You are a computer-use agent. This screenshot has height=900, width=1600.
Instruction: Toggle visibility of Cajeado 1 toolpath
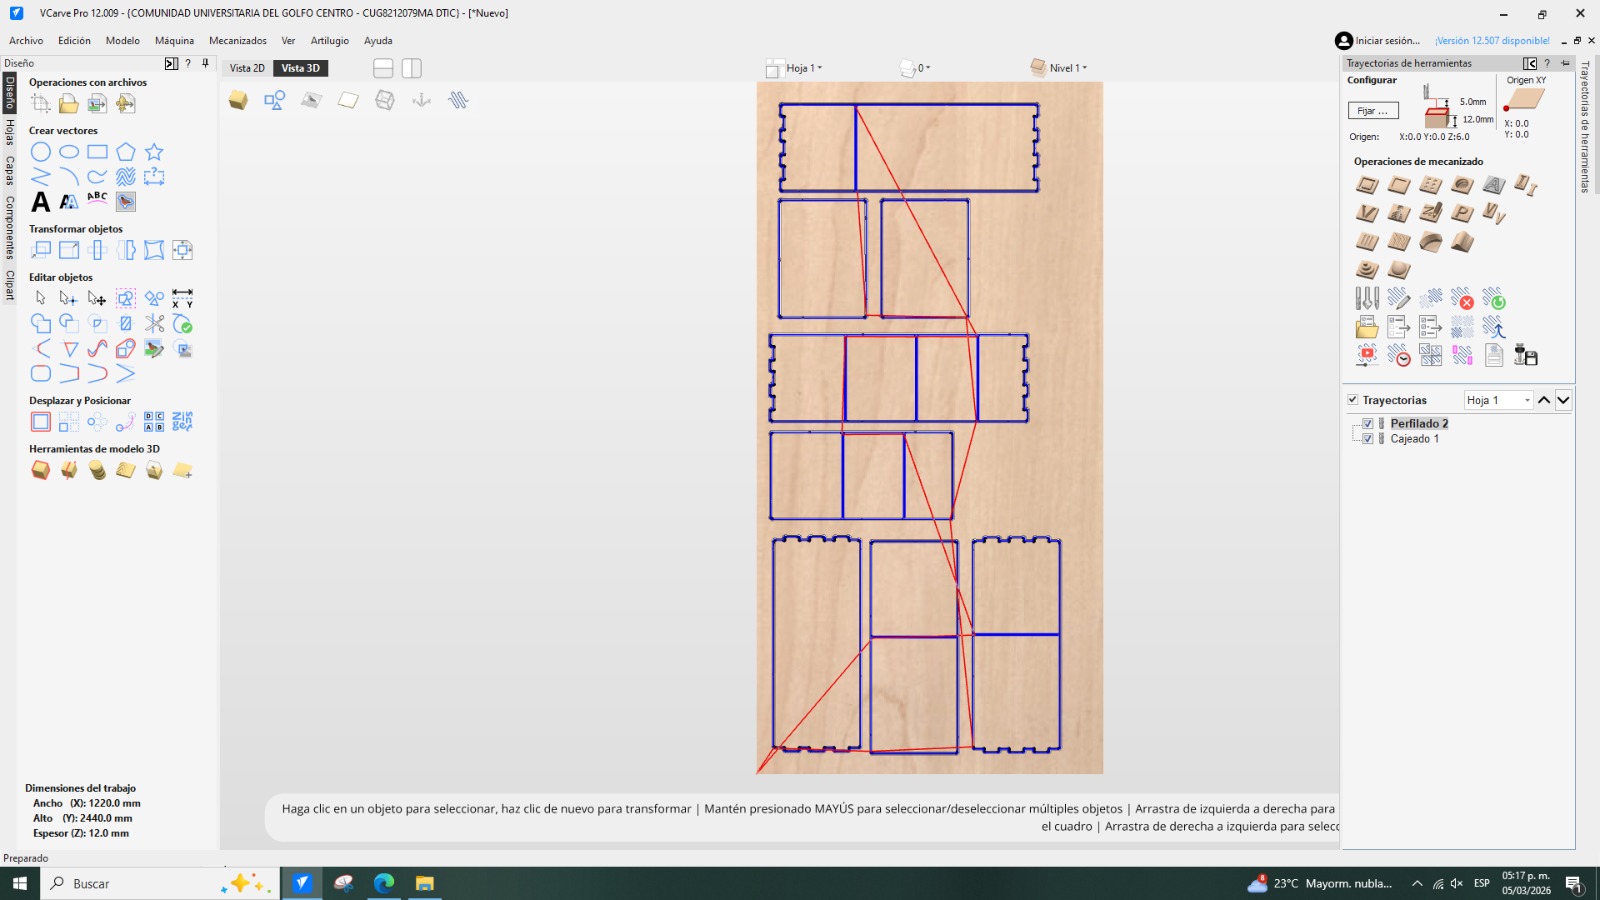coord(1368,438)
